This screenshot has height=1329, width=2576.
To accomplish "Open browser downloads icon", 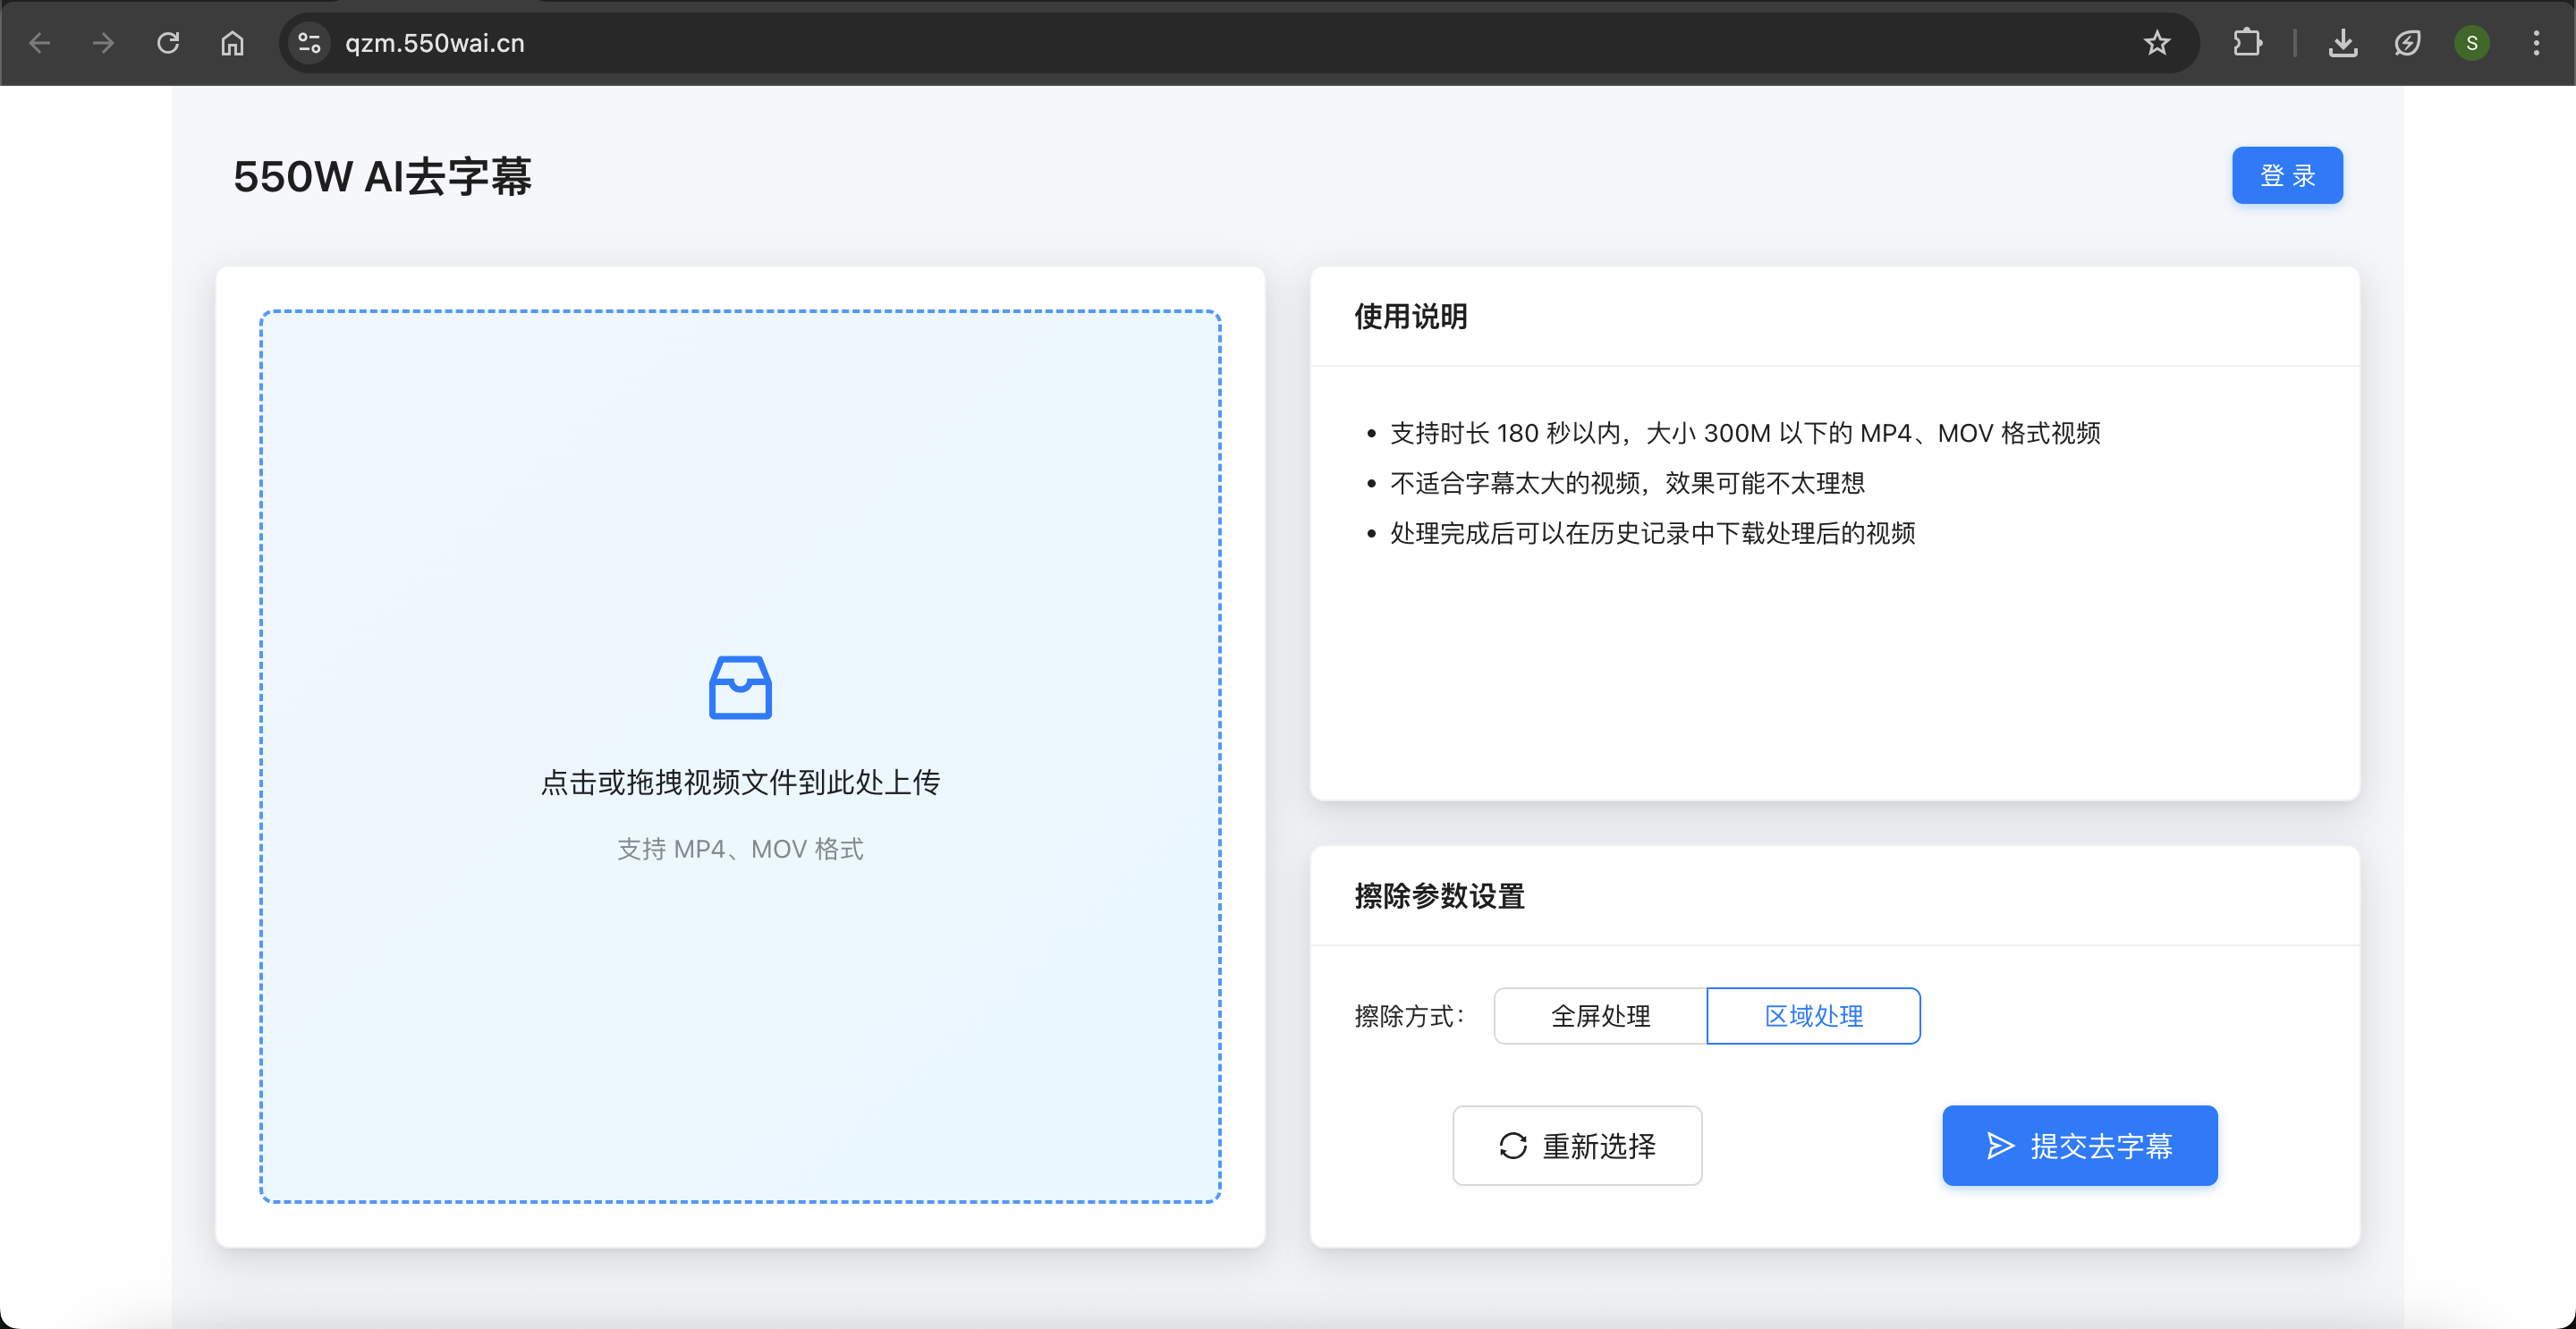I will 2343,43.
